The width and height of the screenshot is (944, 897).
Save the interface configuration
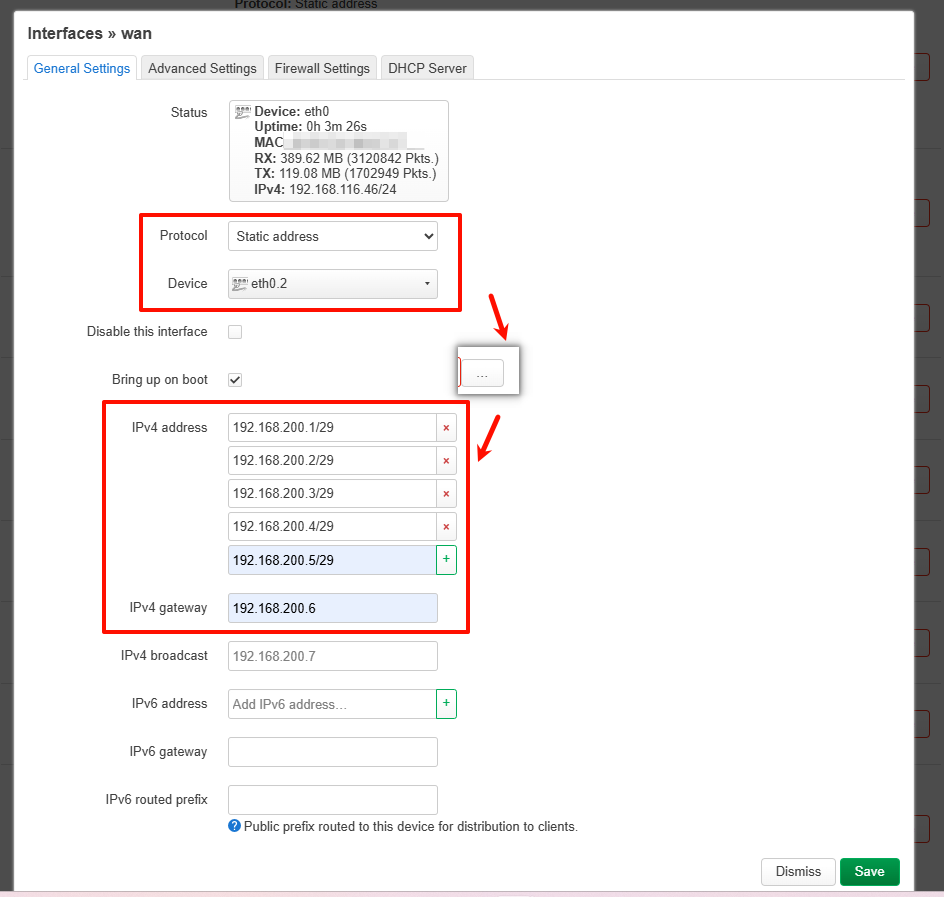[869, 872]
